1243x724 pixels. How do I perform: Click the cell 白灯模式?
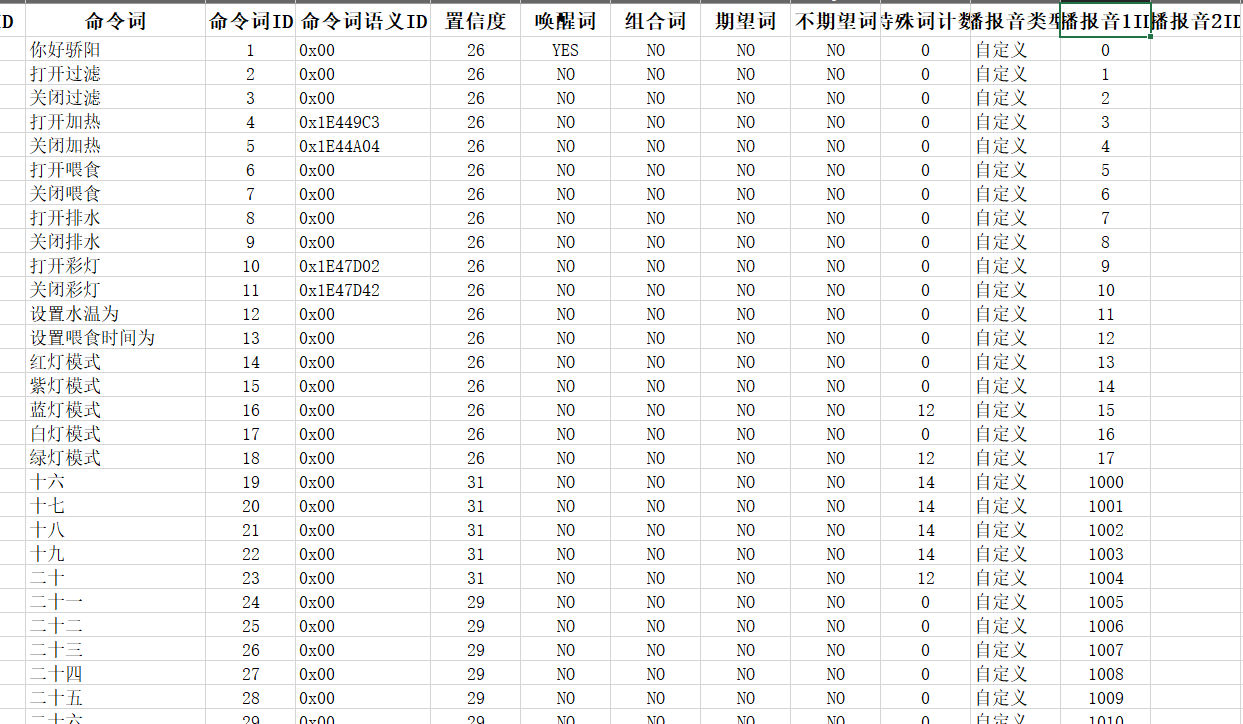[116, 434]
